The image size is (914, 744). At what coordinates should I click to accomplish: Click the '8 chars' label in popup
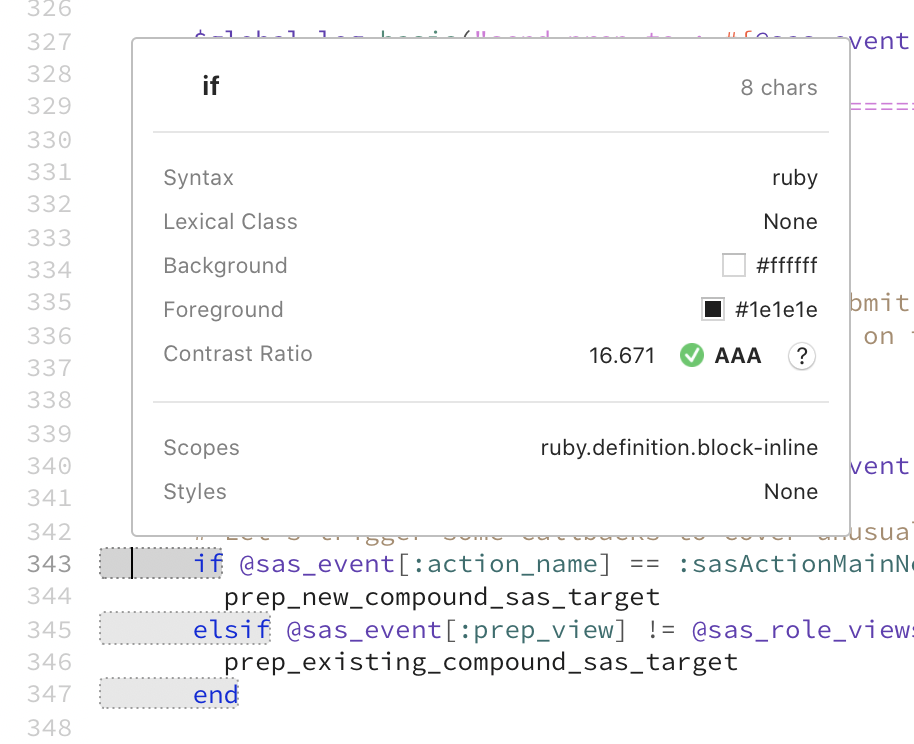[x=779, y=87]
